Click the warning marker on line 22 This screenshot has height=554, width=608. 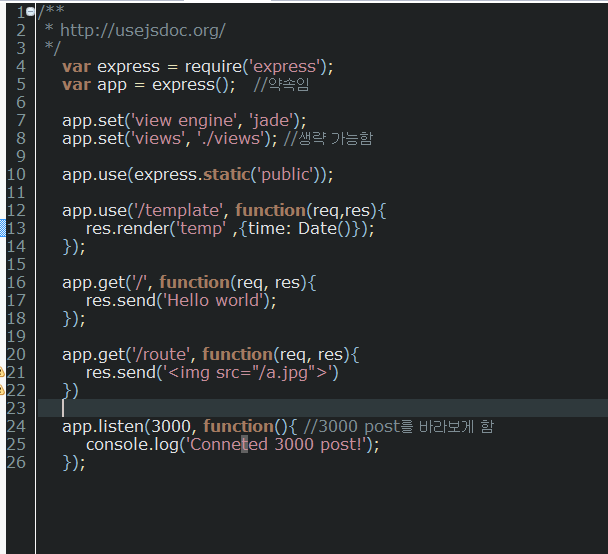[x=2, y=390]
